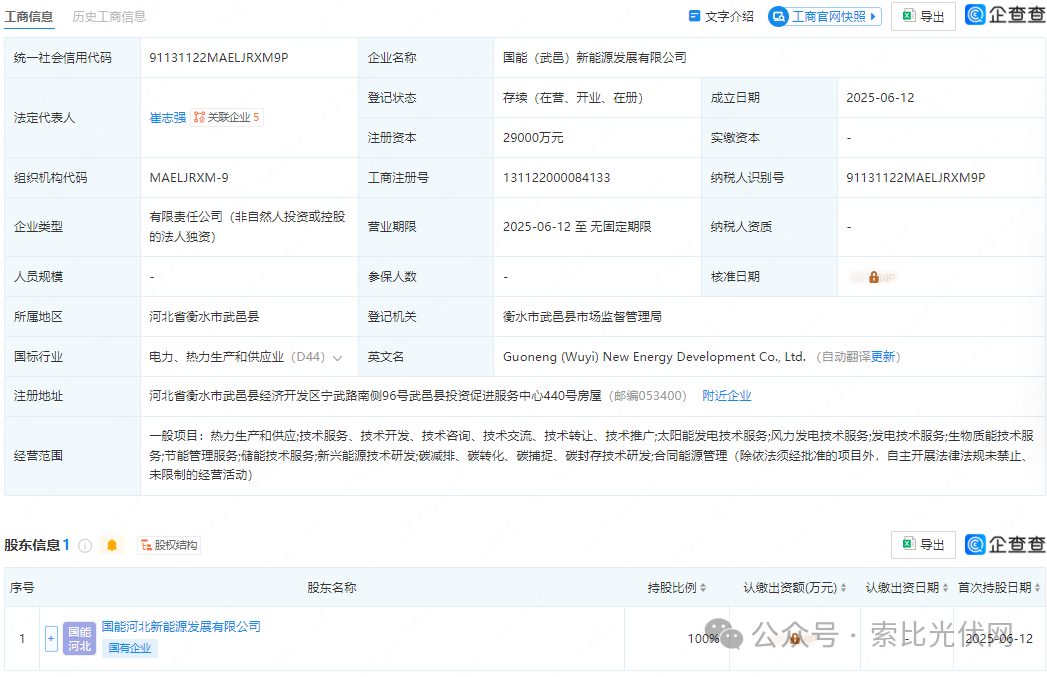This screenshot has width=1047, height=677.
Task: Expand the 国标行业 industry dropdown chevron
Action: pyautogui.click(x=338, y=357)
